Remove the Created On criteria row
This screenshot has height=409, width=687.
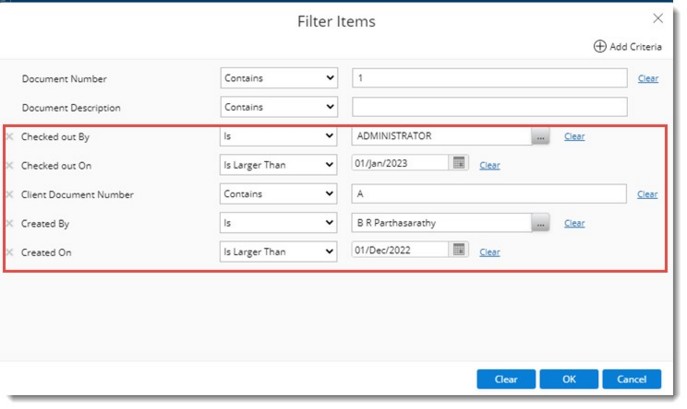tap(10, 253)
